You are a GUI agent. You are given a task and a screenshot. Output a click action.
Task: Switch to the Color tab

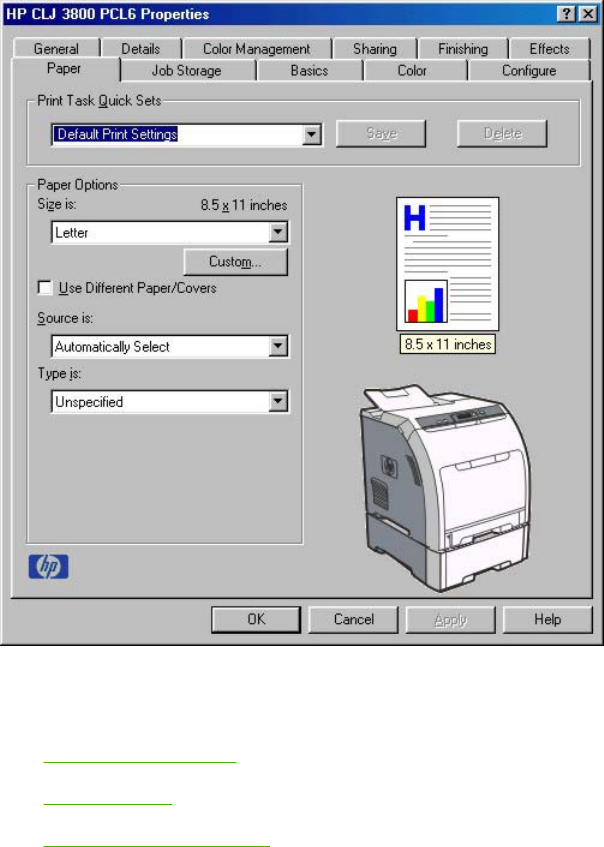point(412,71)
